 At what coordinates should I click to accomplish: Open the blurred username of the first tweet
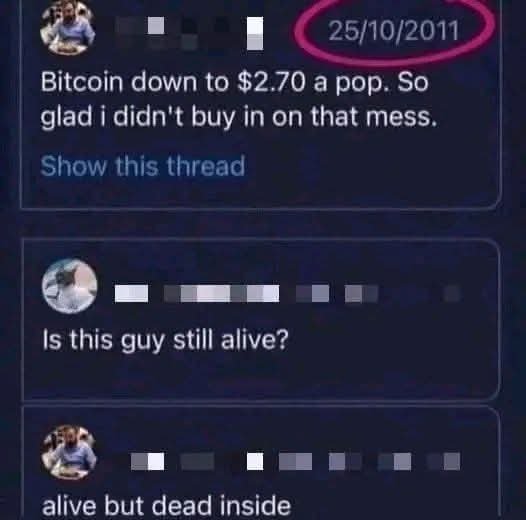click(x=190, y=33)
